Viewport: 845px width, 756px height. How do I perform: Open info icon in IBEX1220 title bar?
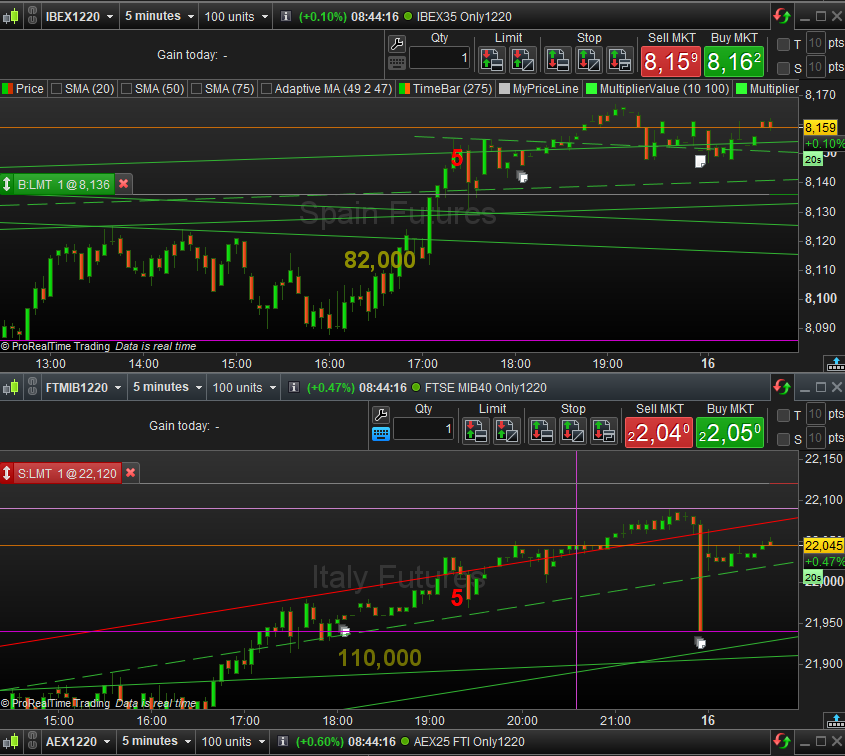pyautogui.click(x=286, y=16)
